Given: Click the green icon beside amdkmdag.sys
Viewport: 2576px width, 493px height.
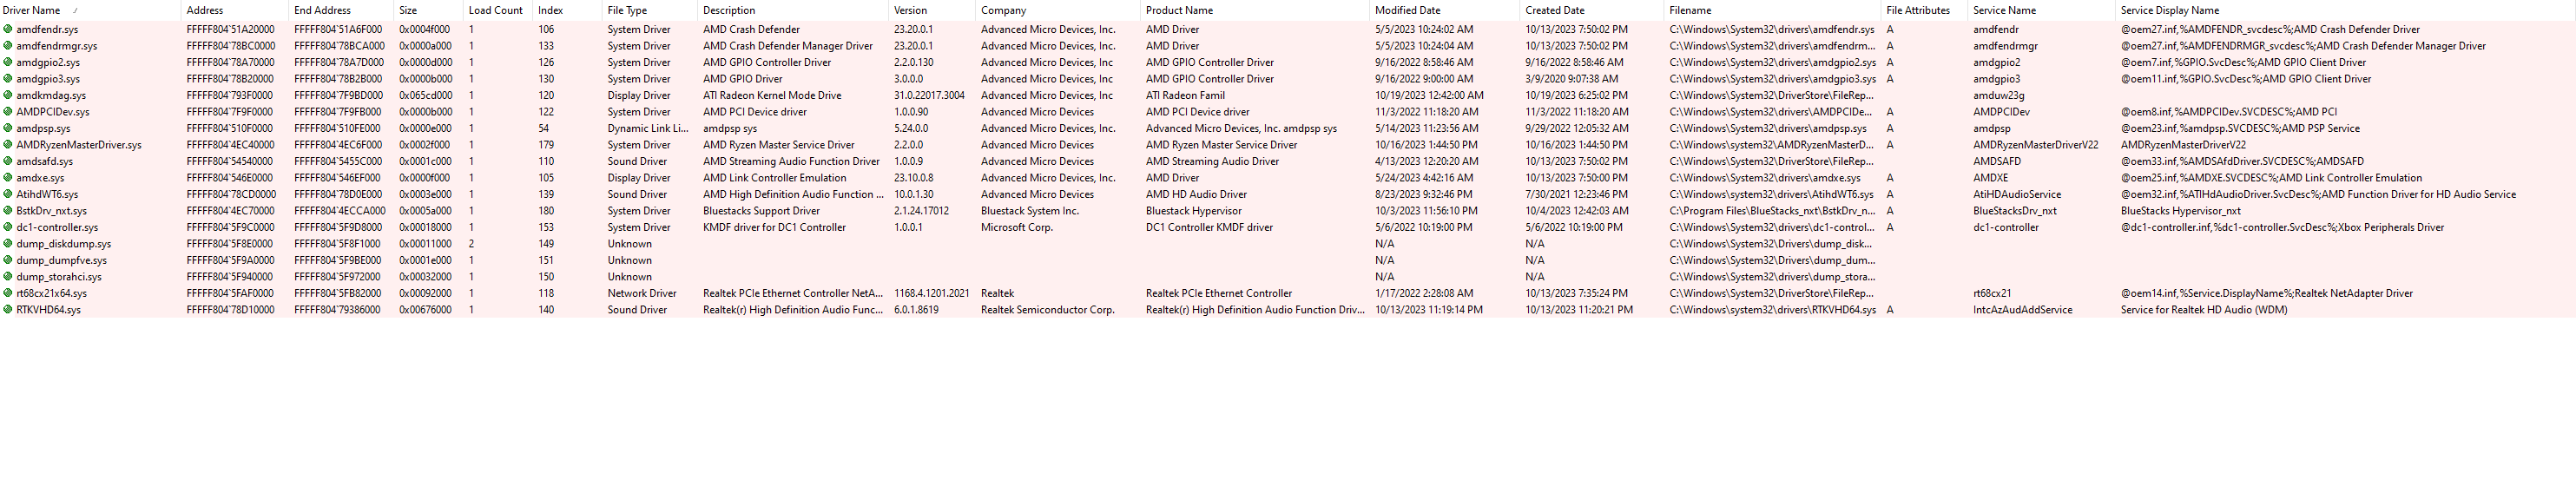Looking at the screenshot, I should click(x=8, y=95).
